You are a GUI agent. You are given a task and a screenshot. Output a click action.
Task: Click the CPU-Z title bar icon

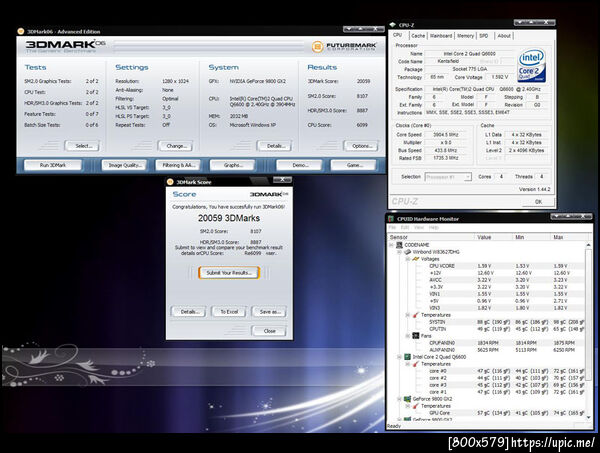[x=393, y=25]
